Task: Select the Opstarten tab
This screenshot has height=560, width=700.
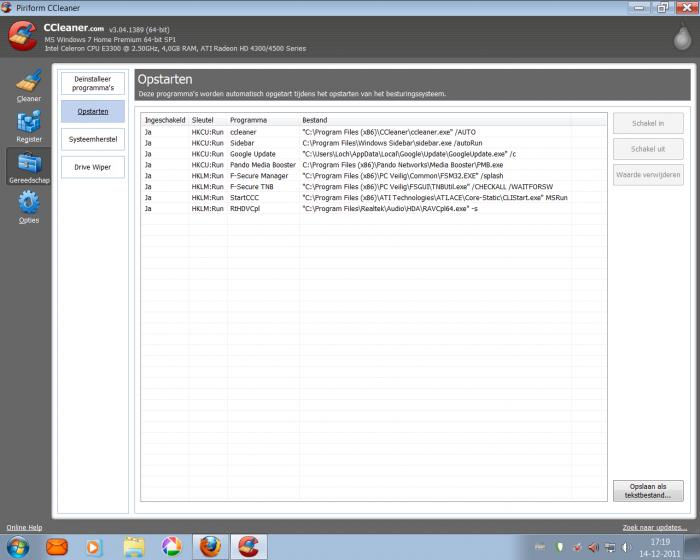Action: 93,111
